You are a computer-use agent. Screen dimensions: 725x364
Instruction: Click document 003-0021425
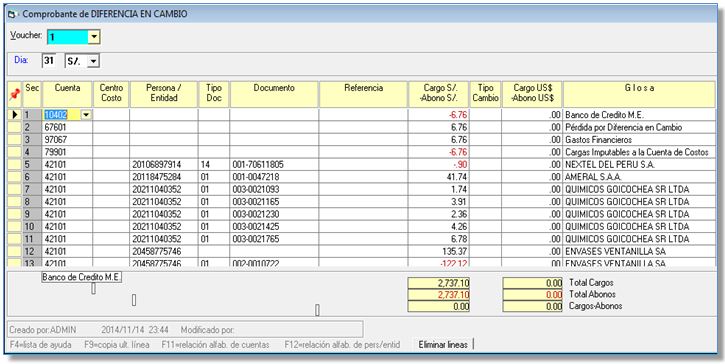(274, 227)
